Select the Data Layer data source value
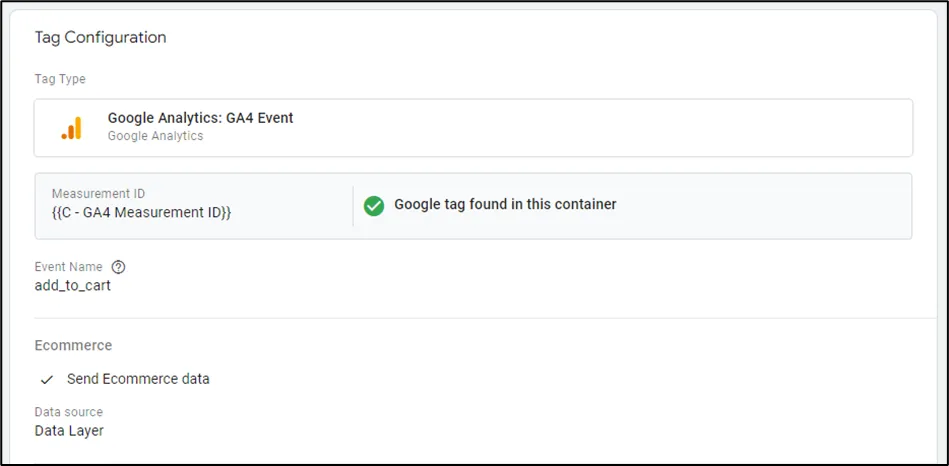 [x=69, y=431]
